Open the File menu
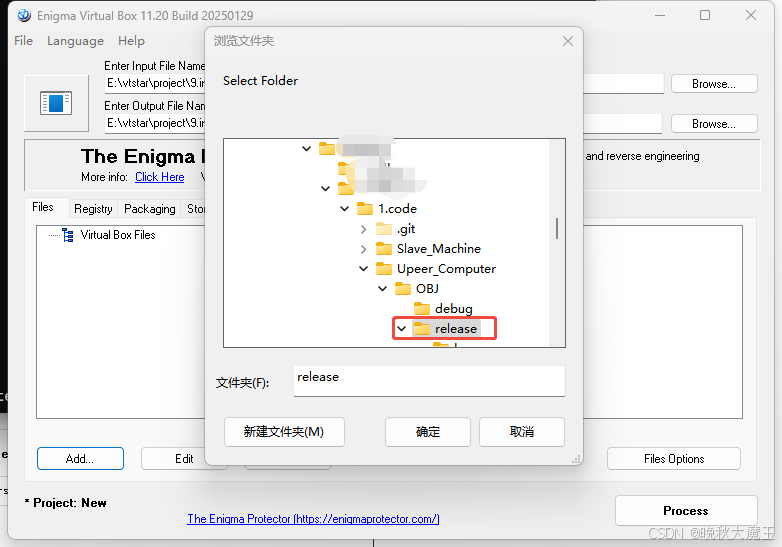Viewport: 782px width, 547px height. coord(23,41)
